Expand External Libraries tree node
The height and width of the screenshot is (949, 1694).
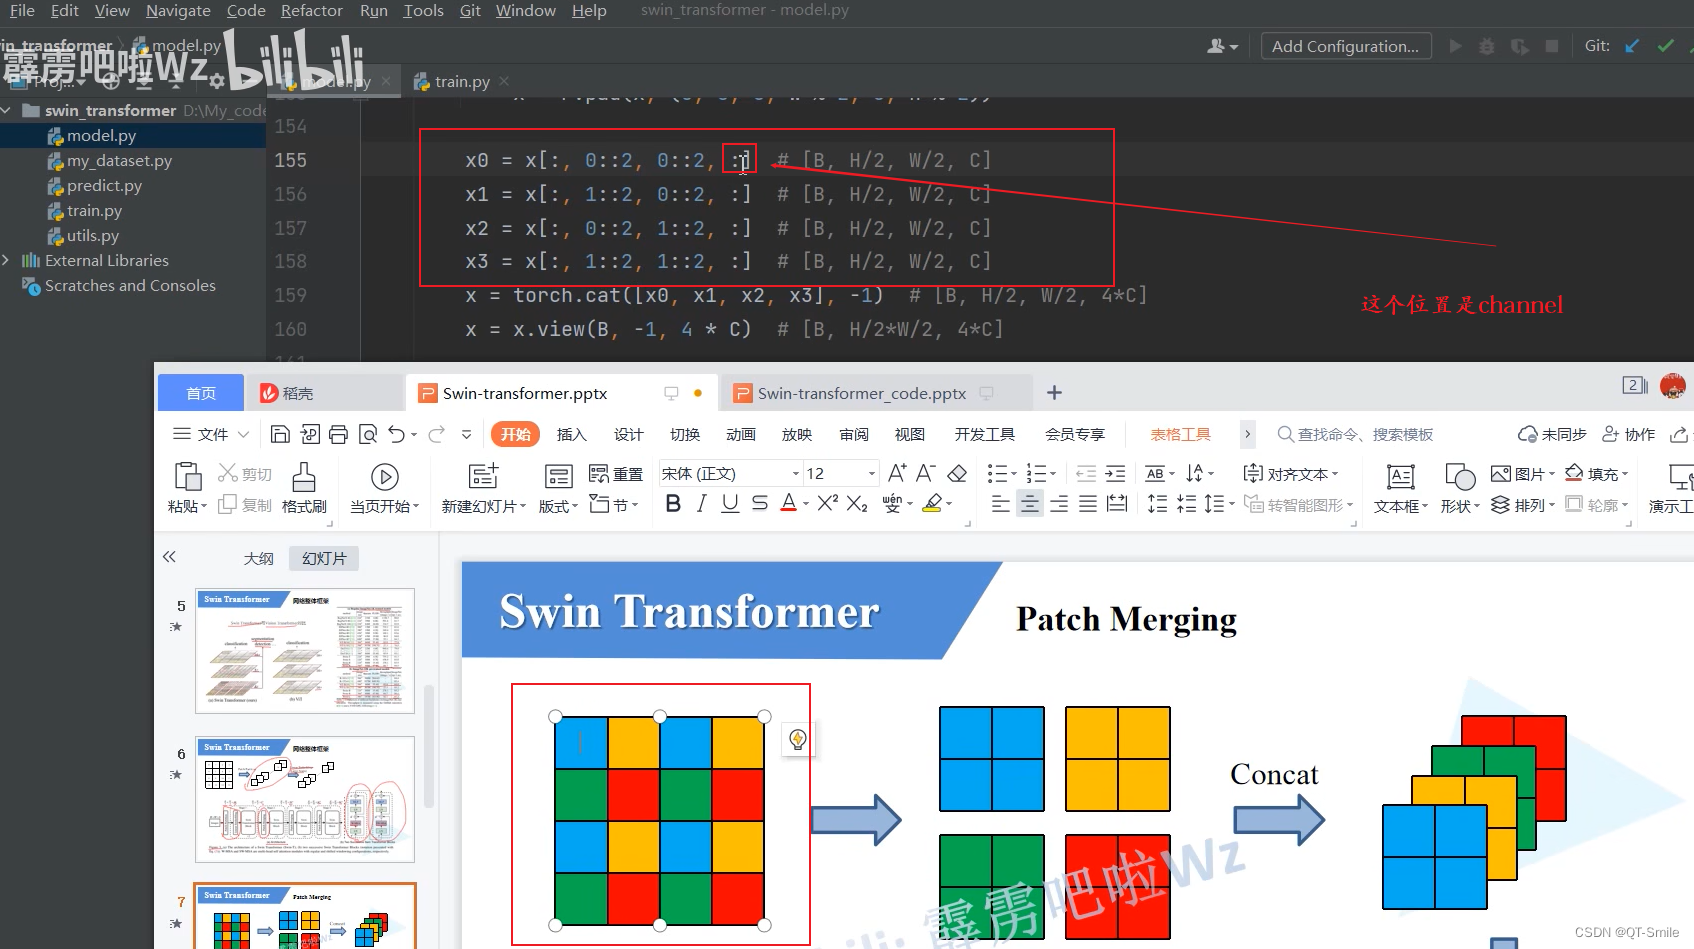7,260
